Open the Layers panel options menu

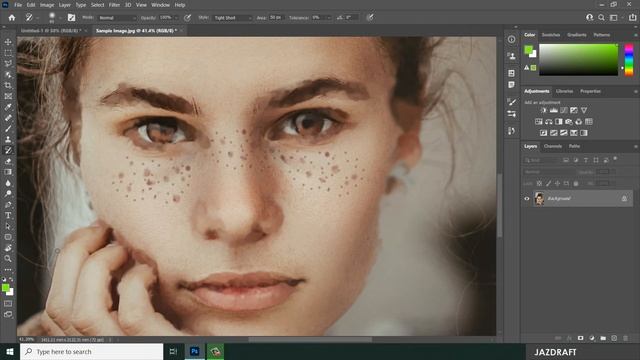636,147
